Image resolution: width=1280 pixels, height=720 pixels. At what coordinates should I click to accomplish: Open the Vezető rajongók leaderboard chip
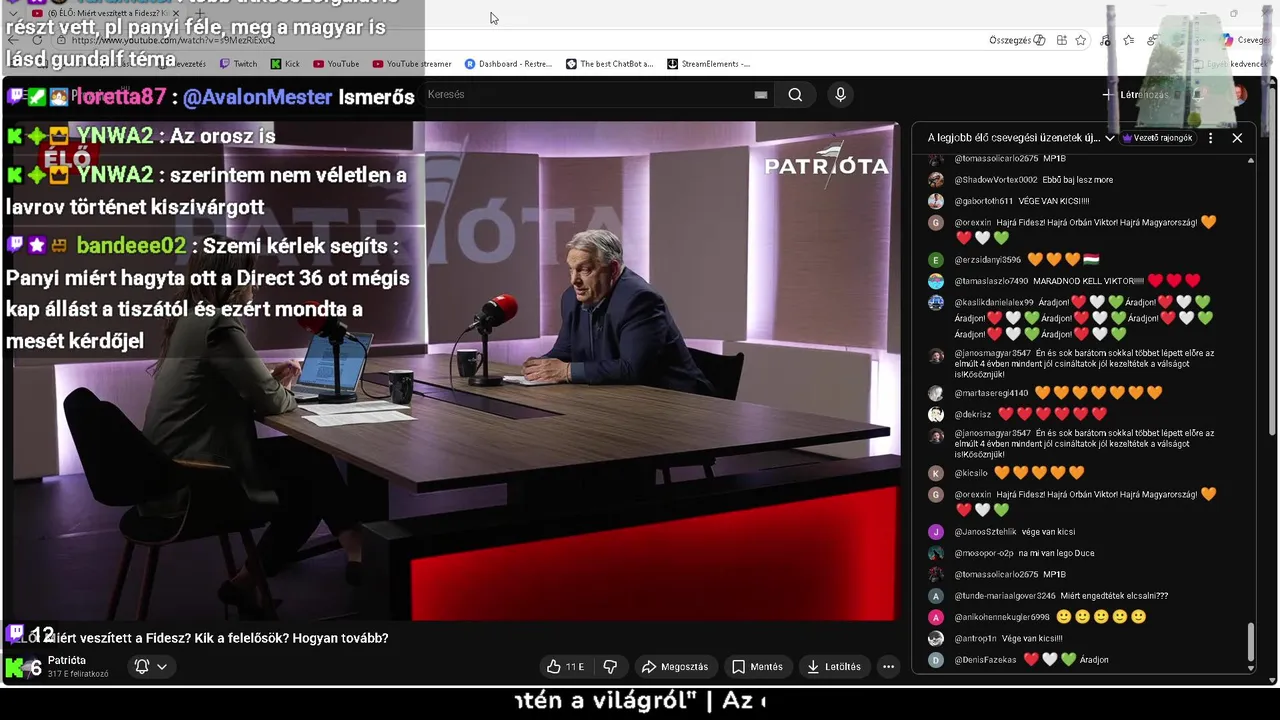click(1158, 138)
